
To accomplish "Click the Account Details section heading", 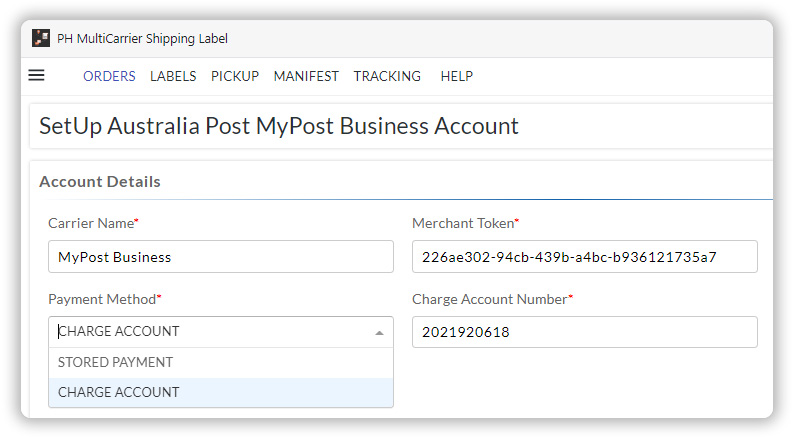I will (x=100, y=181).
